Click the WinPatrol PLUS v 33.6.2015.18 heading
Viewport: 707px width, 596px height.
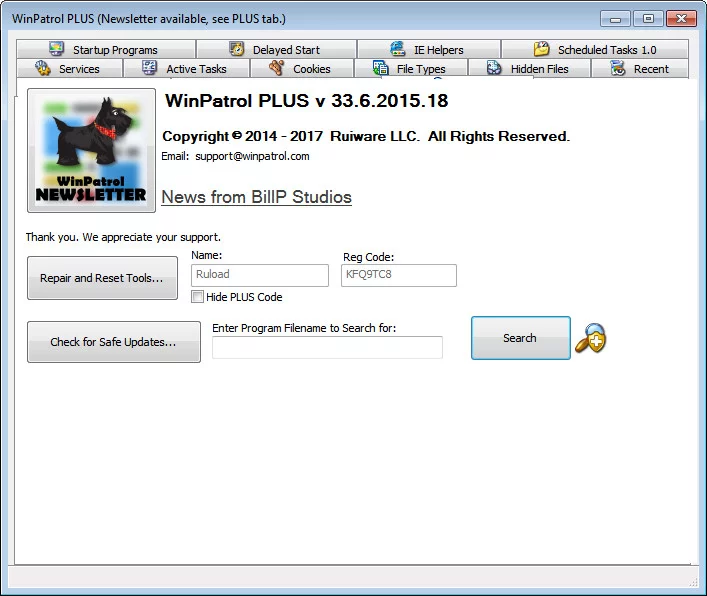[x=307, y=101]
